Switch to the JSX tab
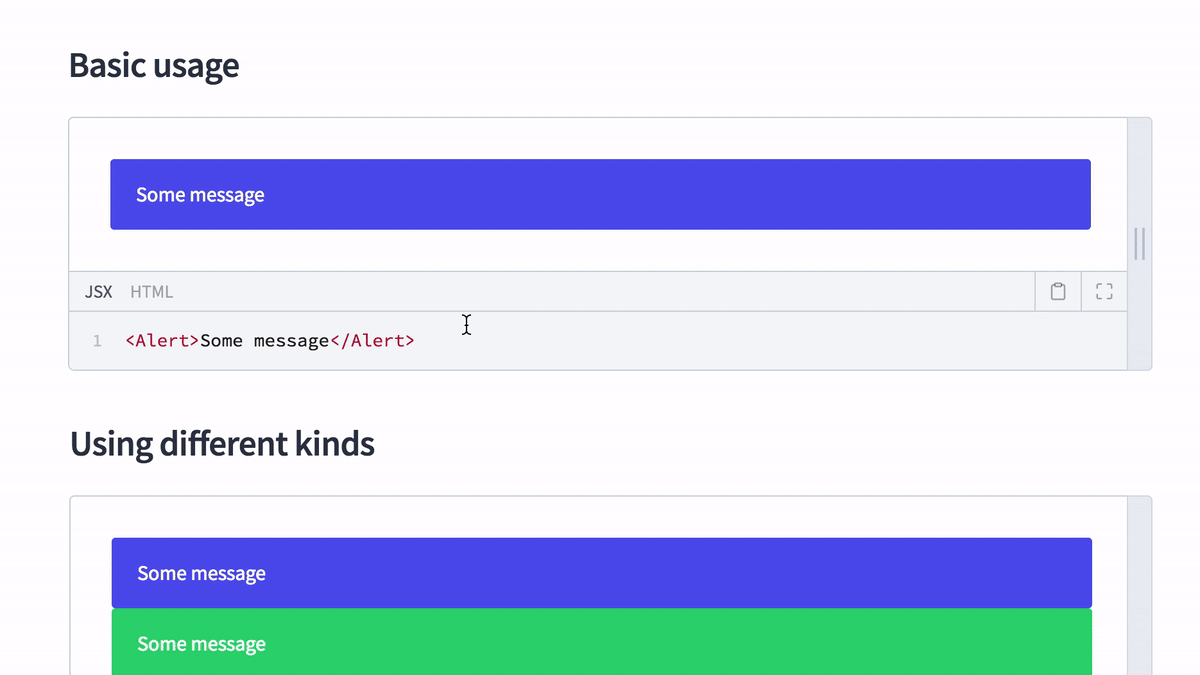 [x=98, y=292]
